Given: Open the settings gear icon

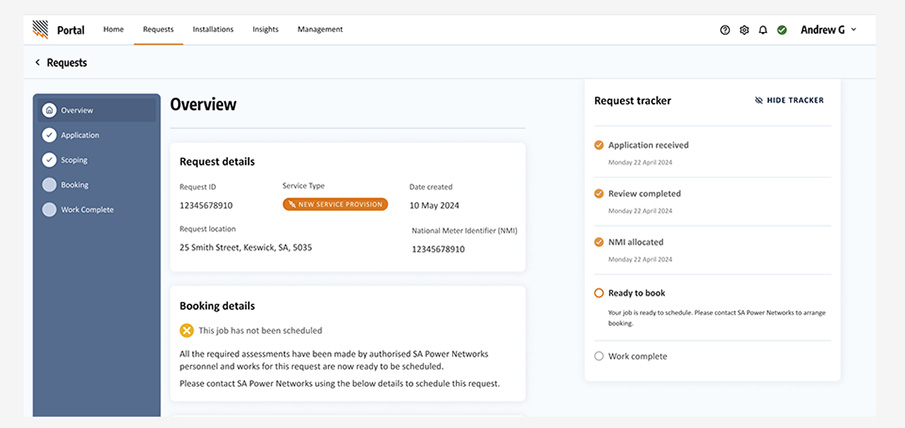Looking at the screenshot, I should coord(744,30).
